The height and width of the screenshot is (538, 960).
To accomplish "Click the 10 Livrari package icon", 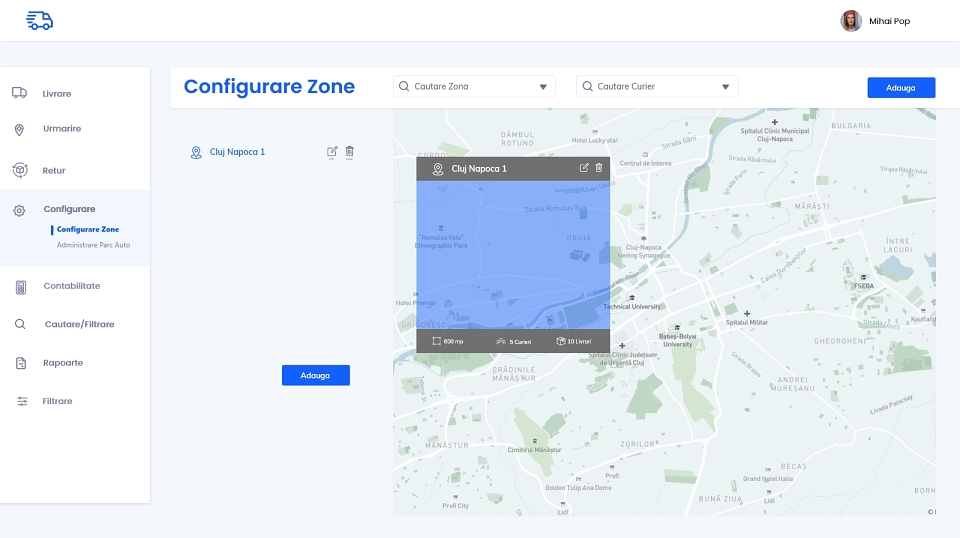I will coord(560,341).
